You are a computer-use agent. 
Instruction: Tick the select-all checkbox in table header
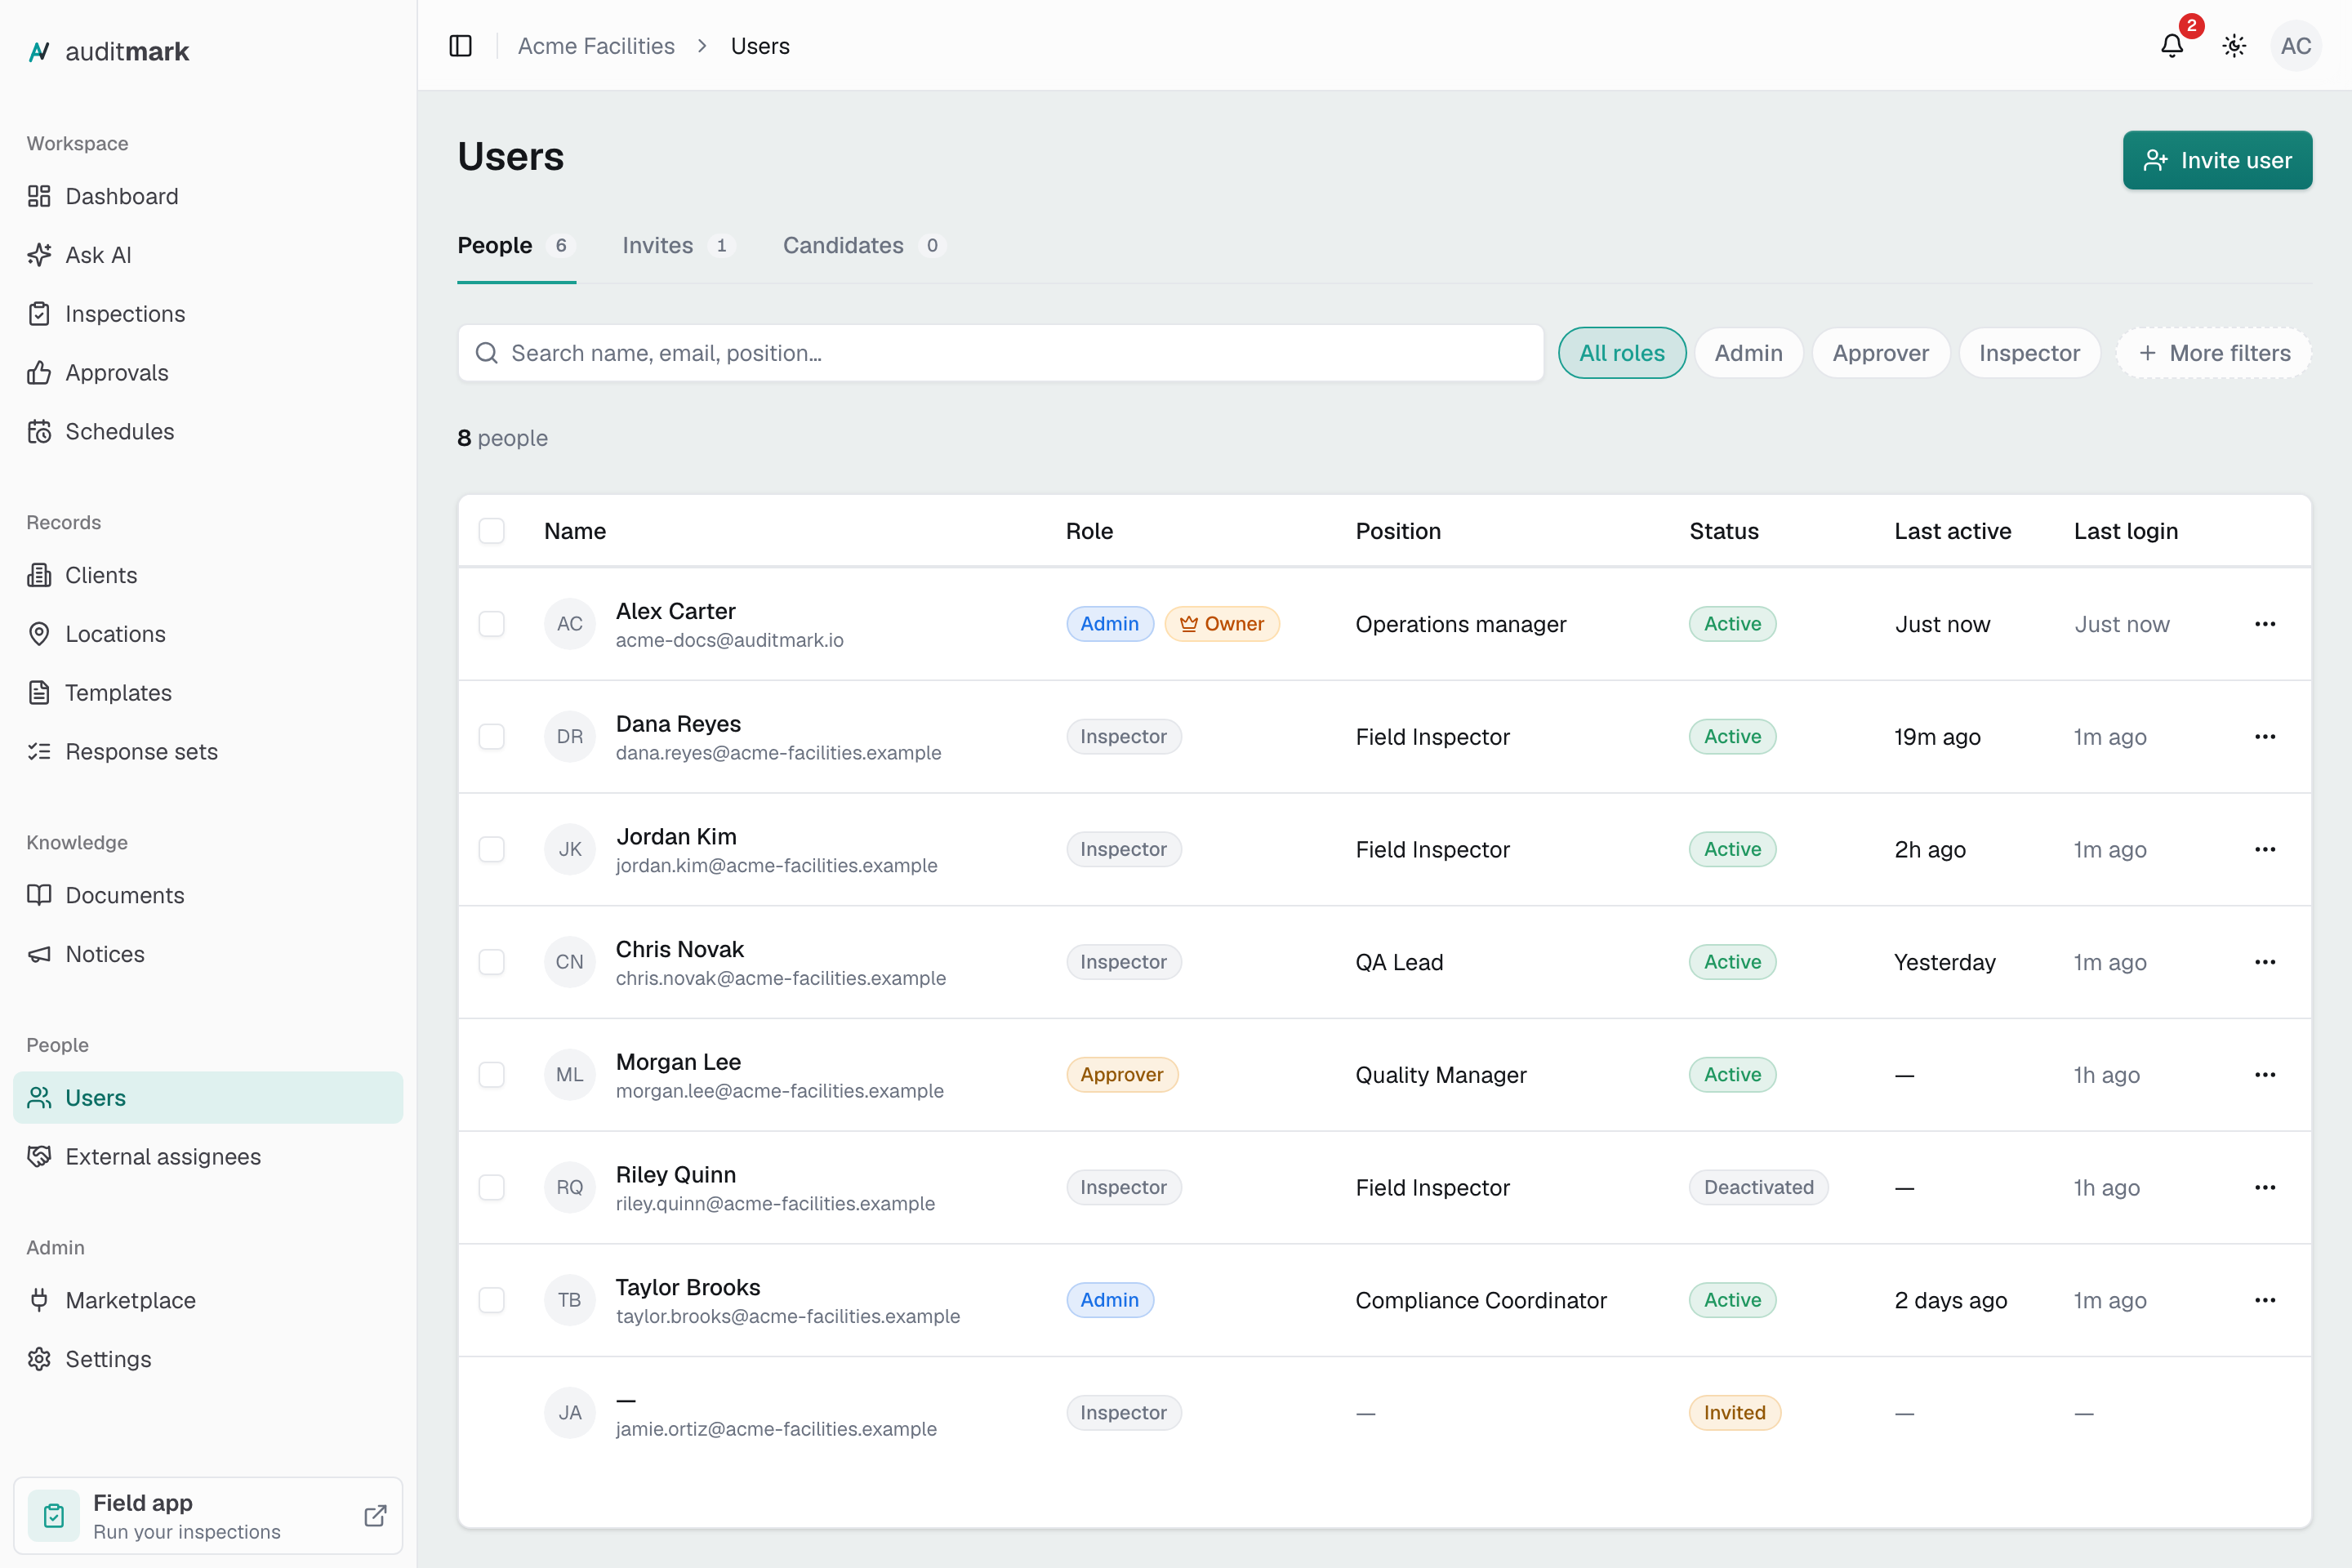coord(491,531)
